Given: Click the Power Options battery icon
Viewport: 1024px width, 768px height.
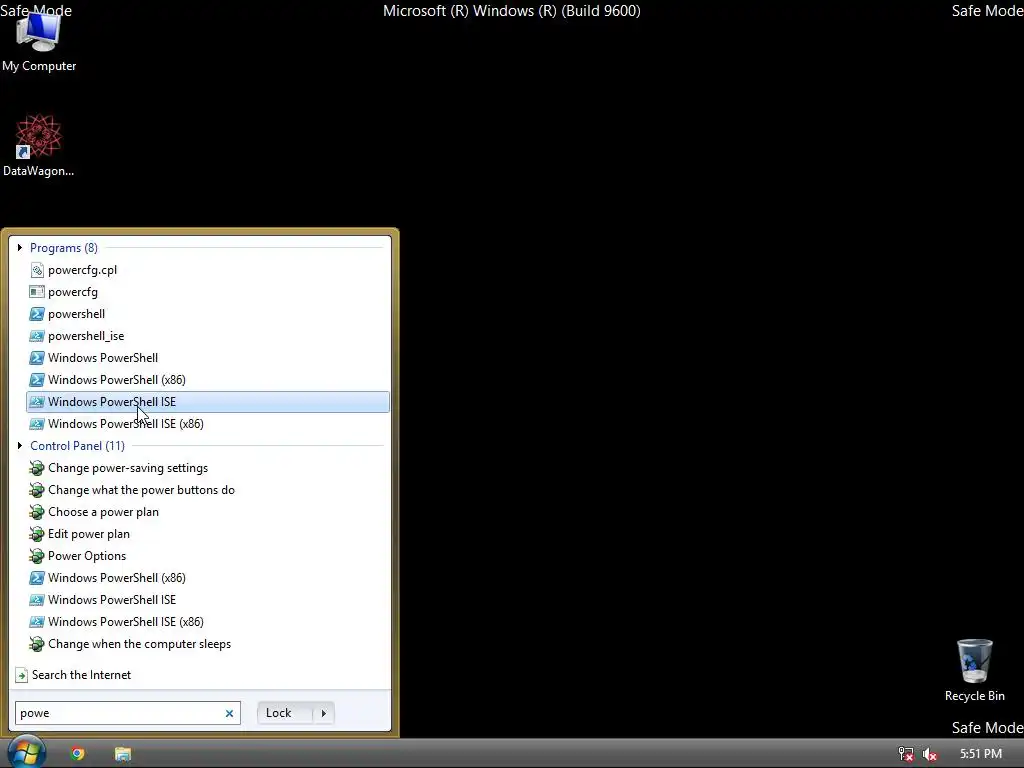Looking at the screenshot, I should [x=37, y=556].
